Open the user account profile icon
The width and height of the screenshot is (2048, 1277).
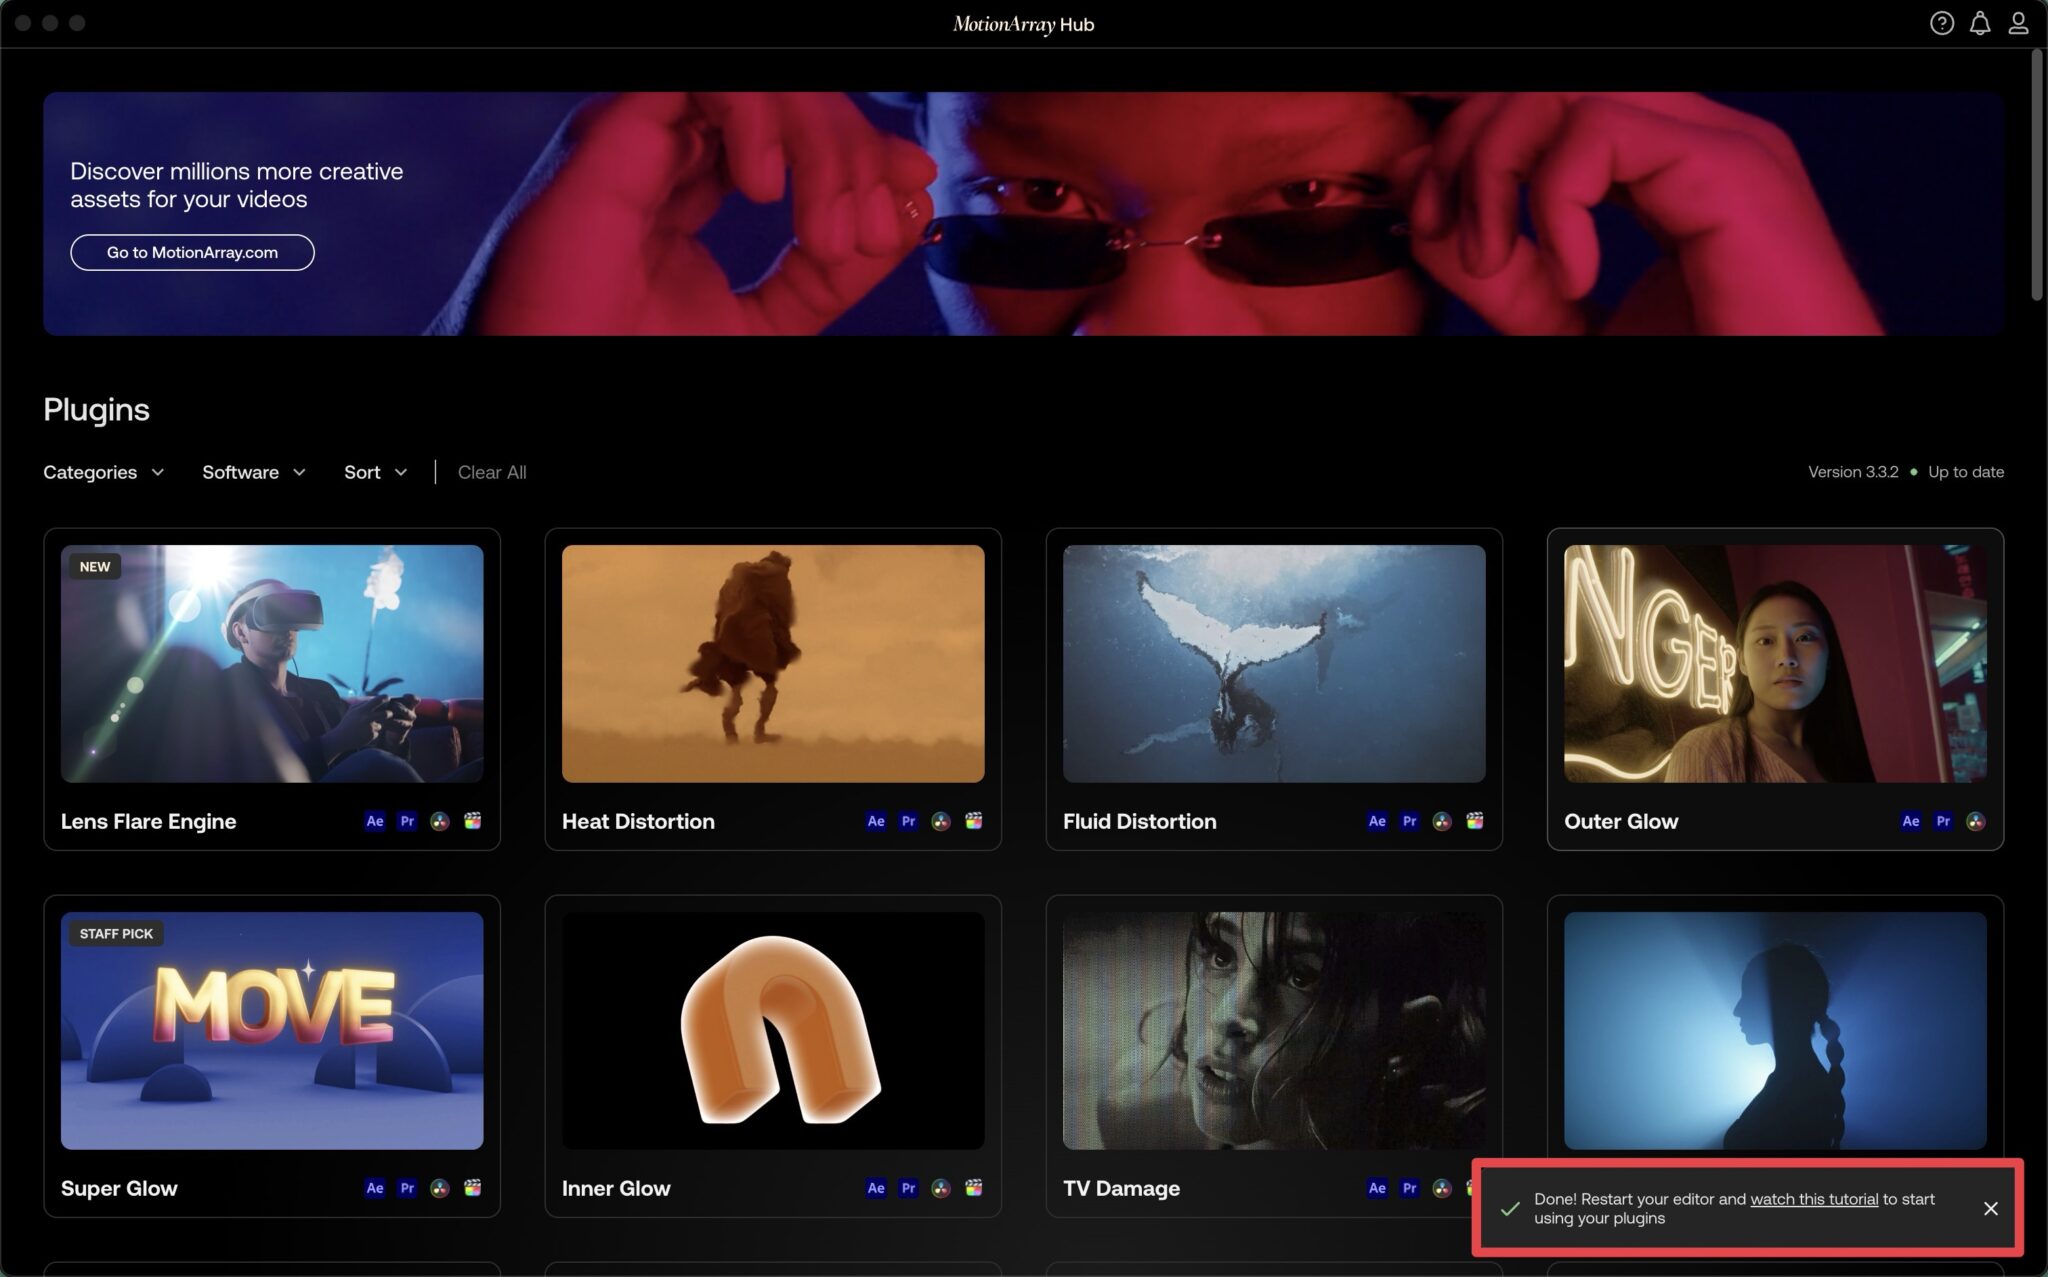point(2018,23)
